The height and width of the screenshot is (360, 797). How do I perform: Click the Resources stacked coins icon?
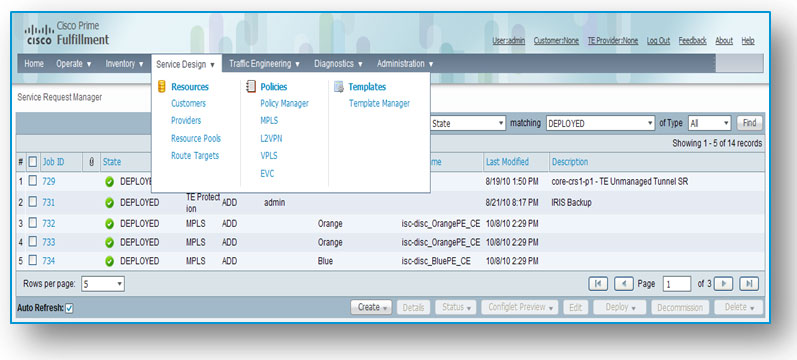click(162, 87)
